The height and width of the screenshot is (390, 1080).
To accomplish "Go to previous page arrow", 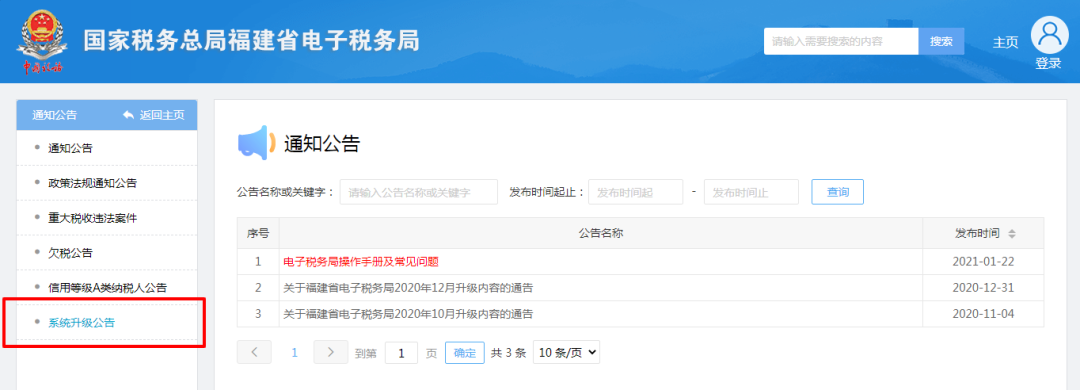I will pos(254,352).
